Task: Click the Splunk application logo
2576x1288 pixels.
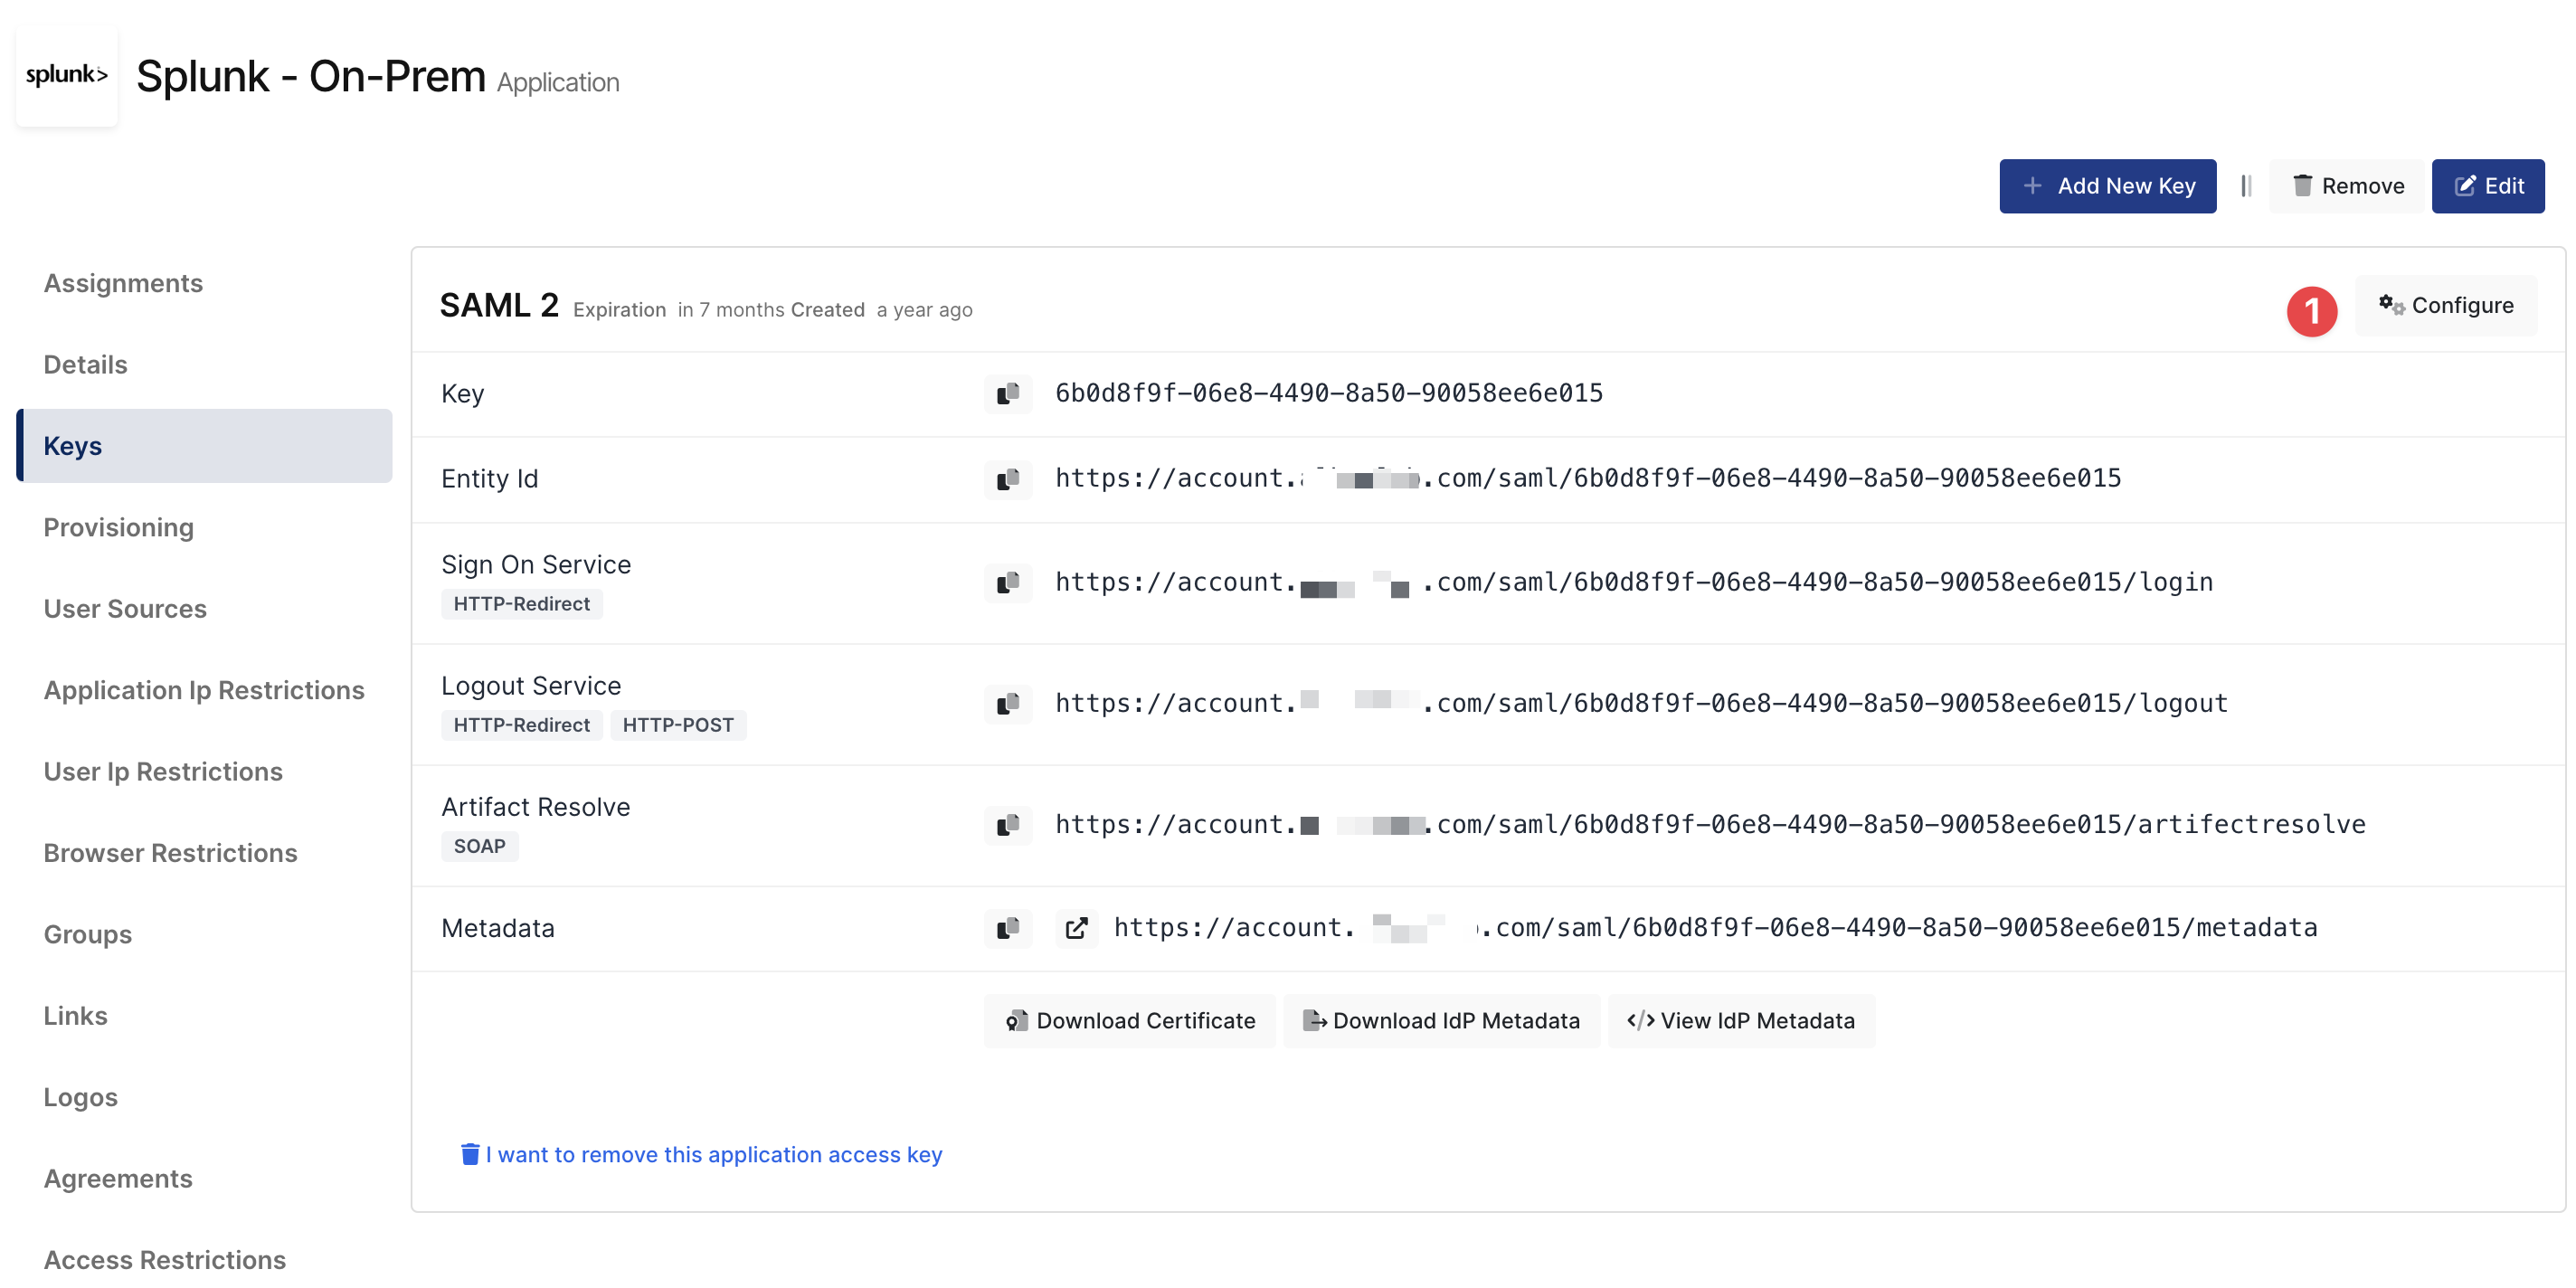Action: [x=66, y=75]
